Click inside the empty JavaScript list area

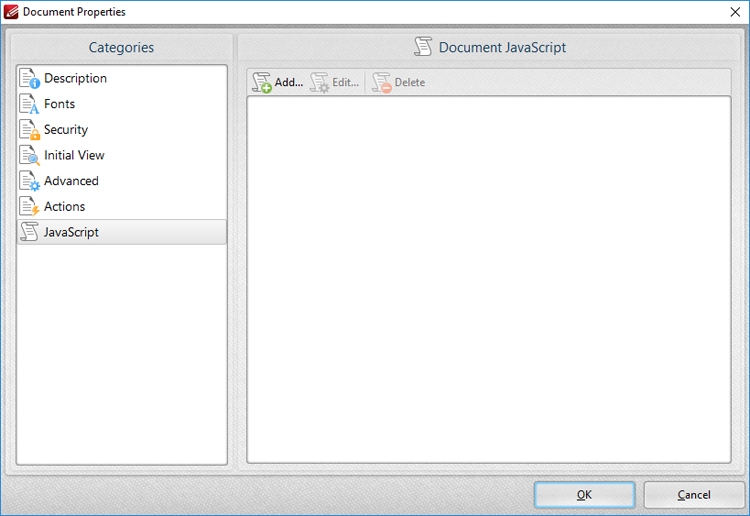[x=489, y=280]
